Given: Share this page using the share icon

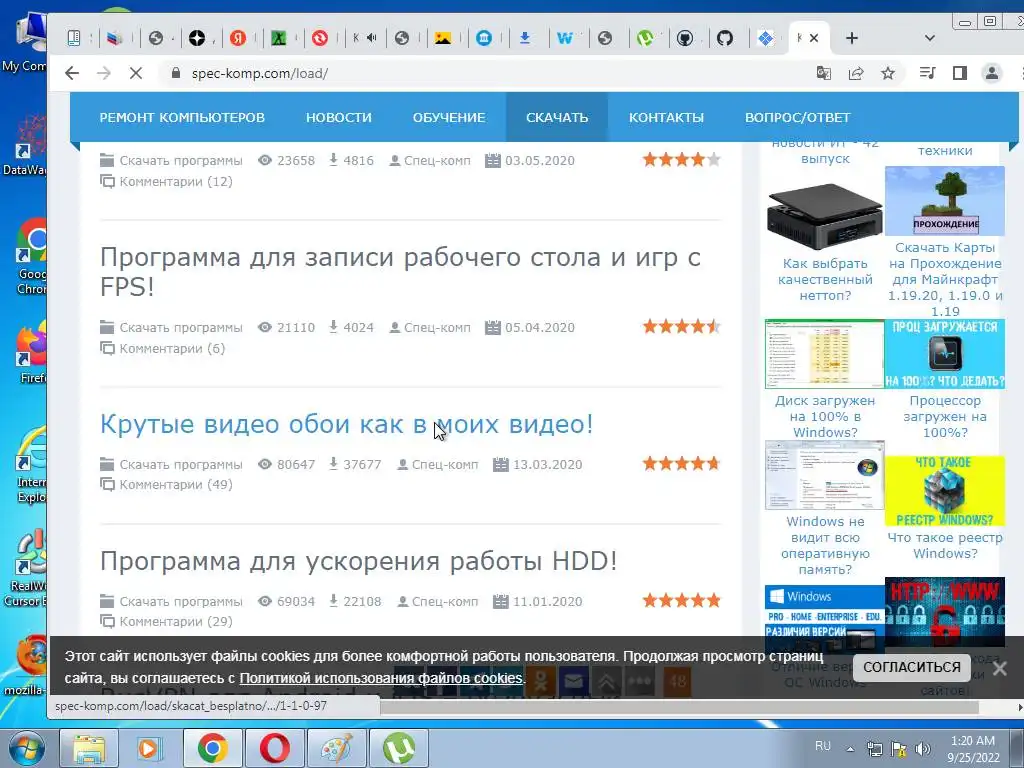Looking at the screenshot, I should point(856,73).
